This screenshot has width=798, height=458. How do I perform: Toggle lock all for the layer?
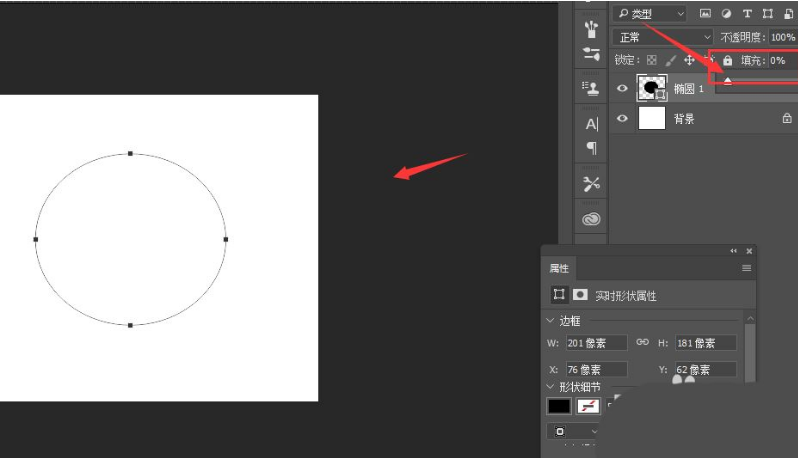[728, 61]
